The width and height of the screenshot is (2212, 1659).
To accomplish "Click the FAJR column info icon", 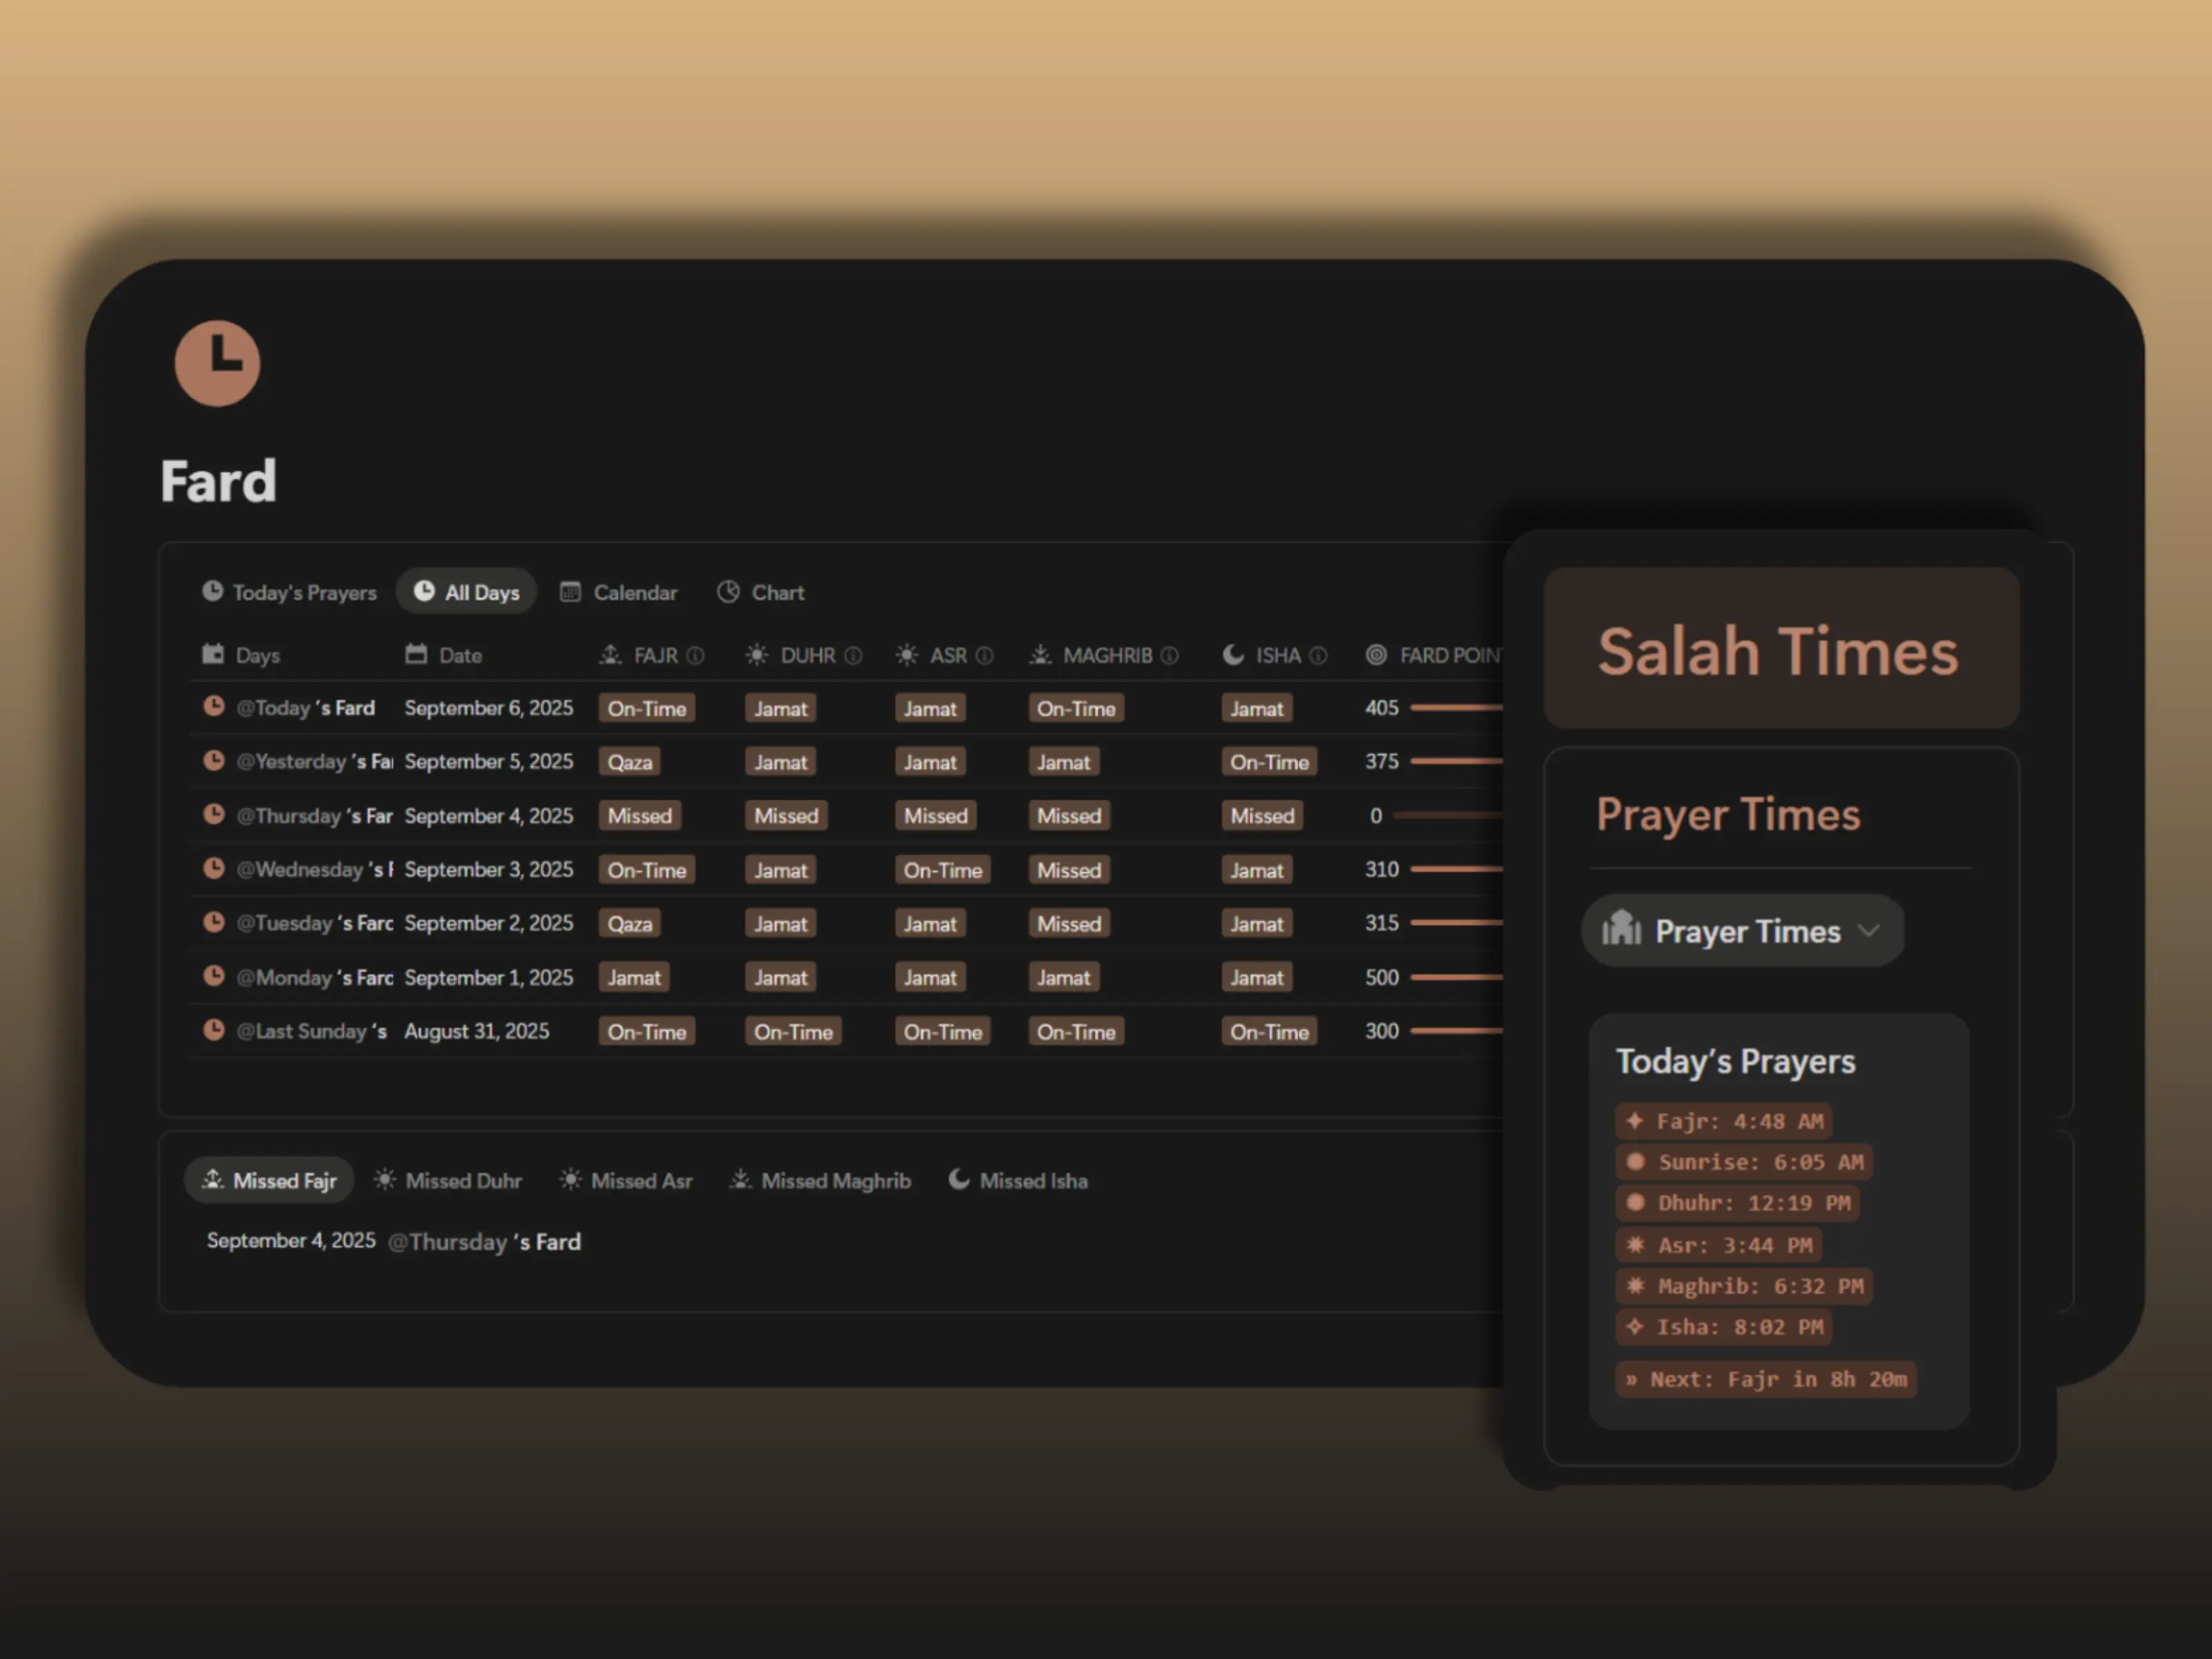I will pyautogui.click(x=695, y=655).
